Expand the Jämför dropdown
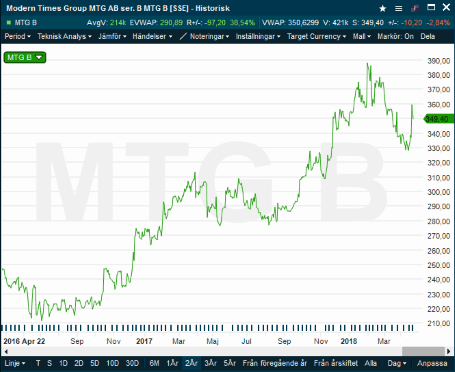The width and height of the screenshot is (455, 372). (x=112, y=36)
